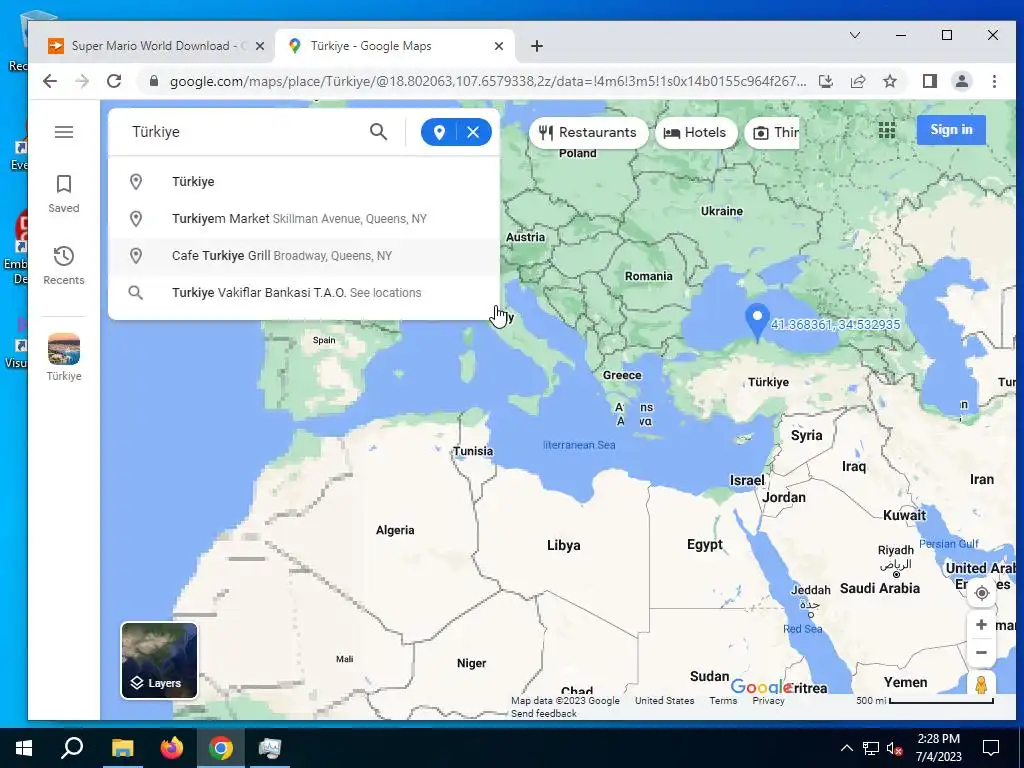
Task: Click the search magnifier icon
Action: click(378, 132)
